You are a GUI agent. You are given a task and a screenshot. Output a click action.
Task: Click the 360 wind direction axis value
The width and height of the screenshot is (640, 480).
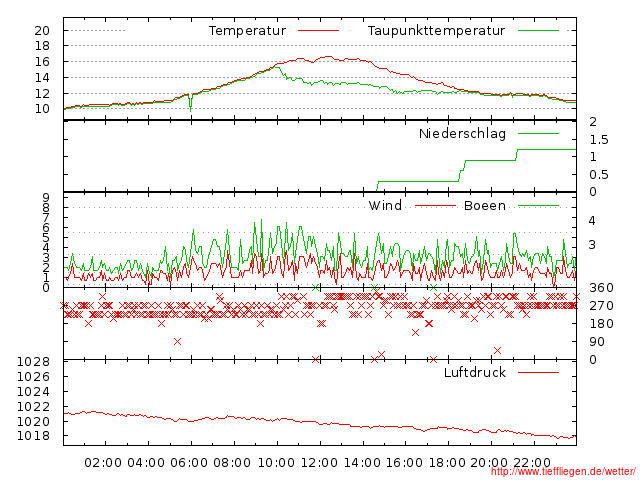(601, 288)
